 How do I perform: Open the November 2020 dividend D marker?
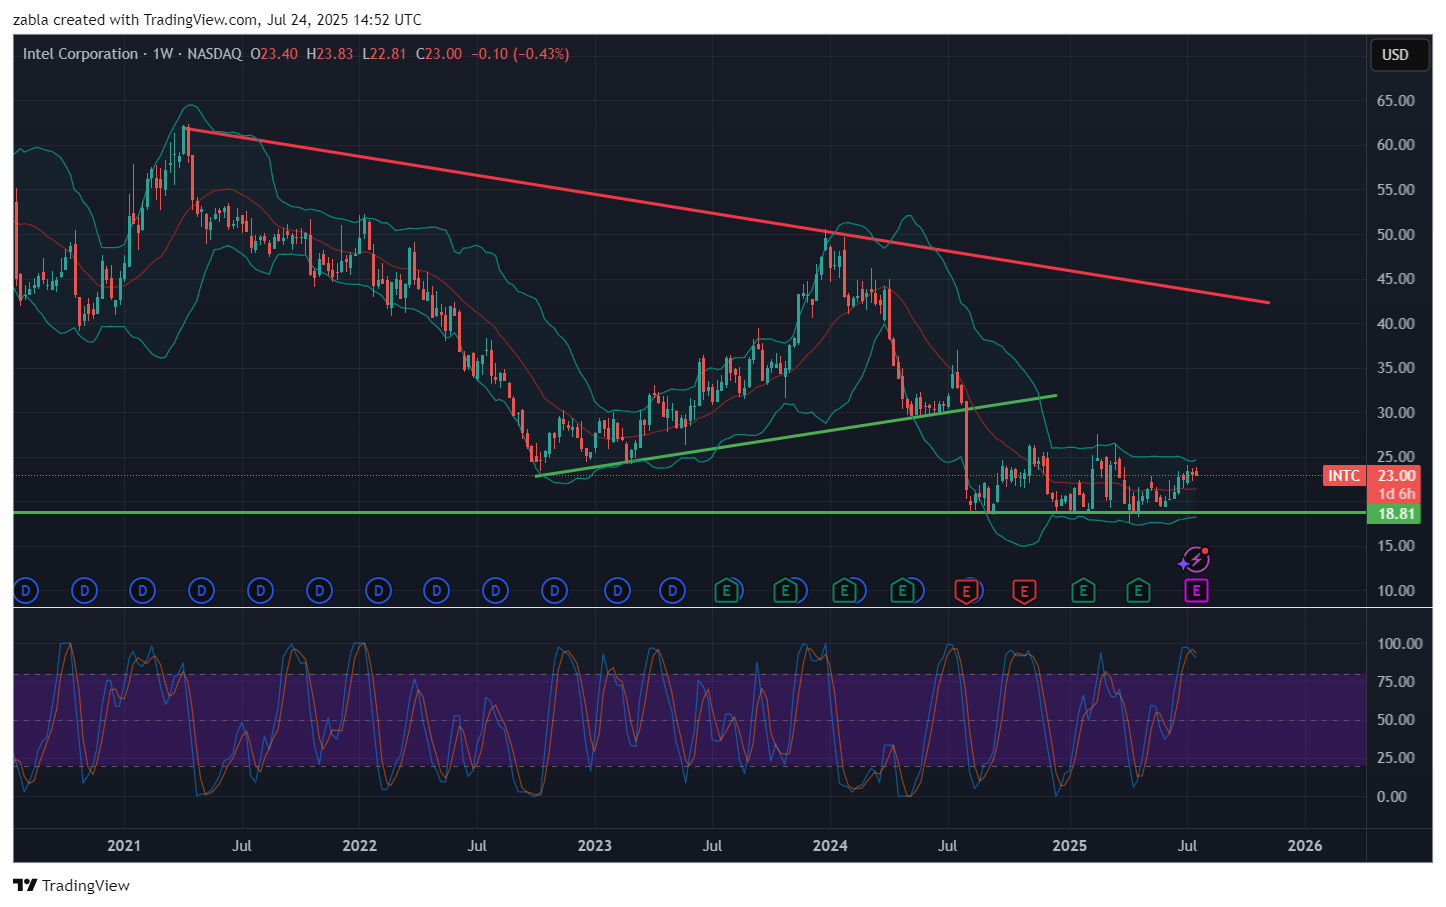(84, 591)
